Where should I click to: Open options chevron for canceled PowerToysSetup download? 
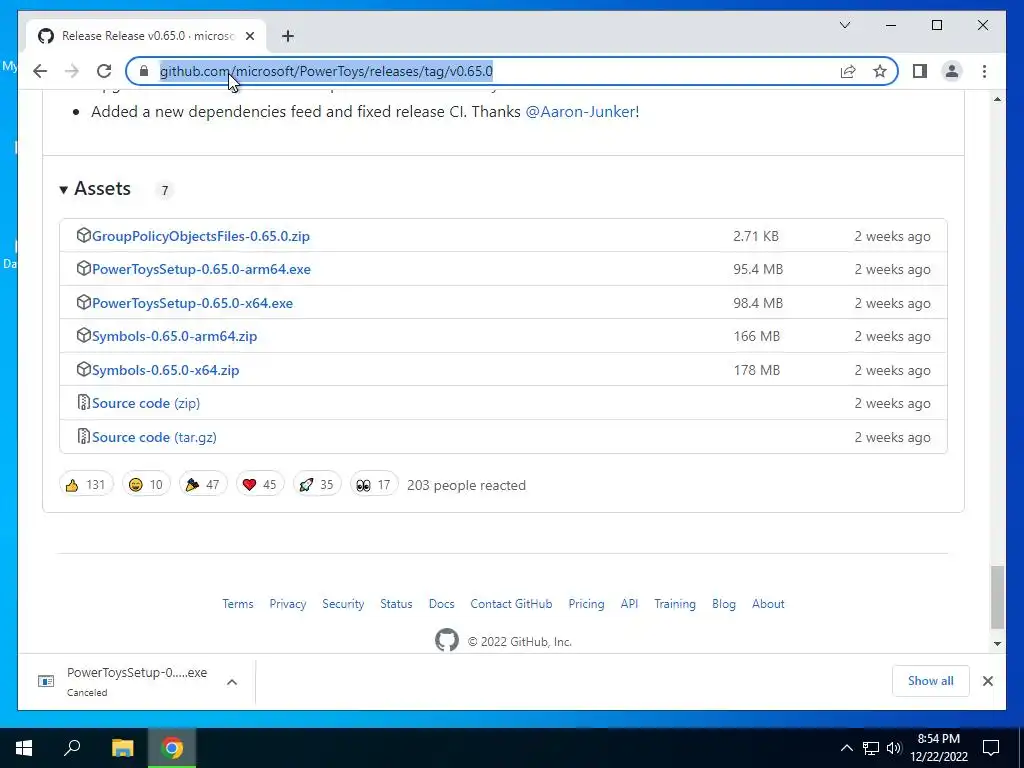(x=232, y=682)
